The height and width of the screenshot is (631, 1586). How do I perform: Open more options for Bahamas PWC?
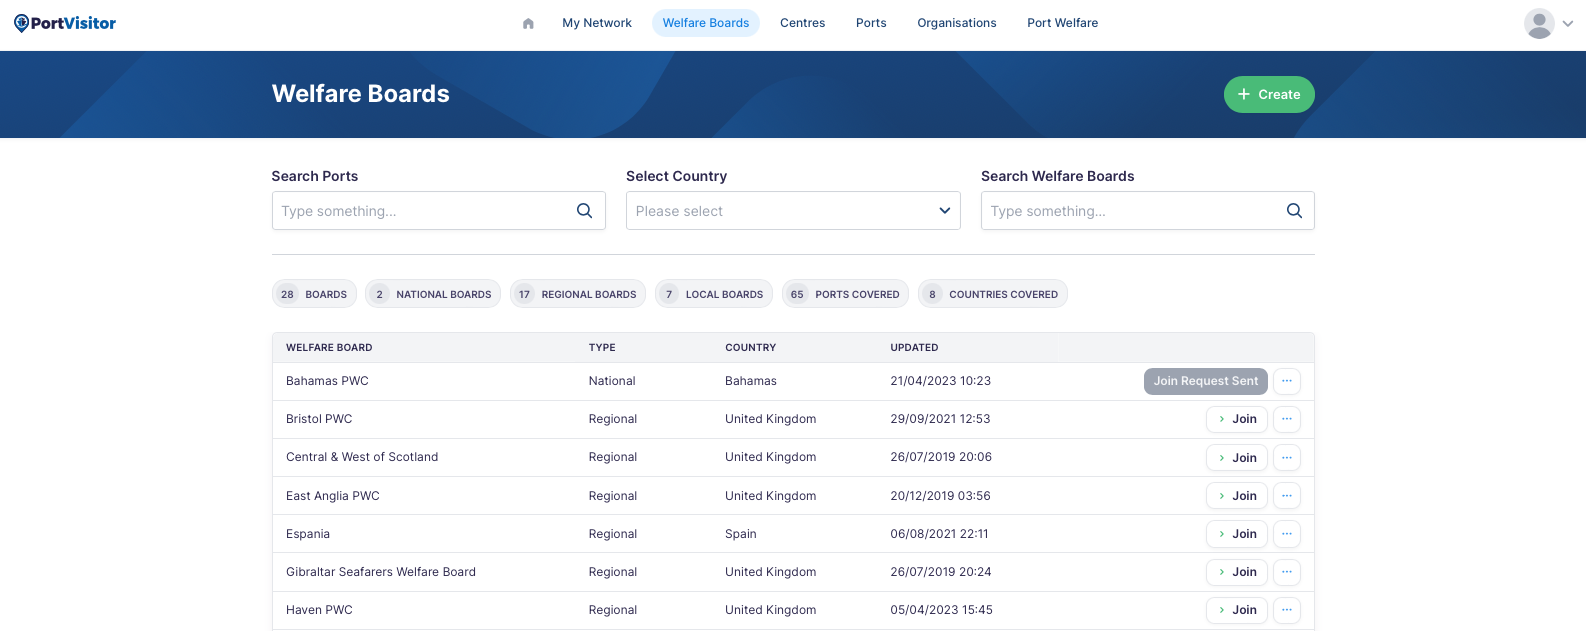click(x=1287, y=381)
